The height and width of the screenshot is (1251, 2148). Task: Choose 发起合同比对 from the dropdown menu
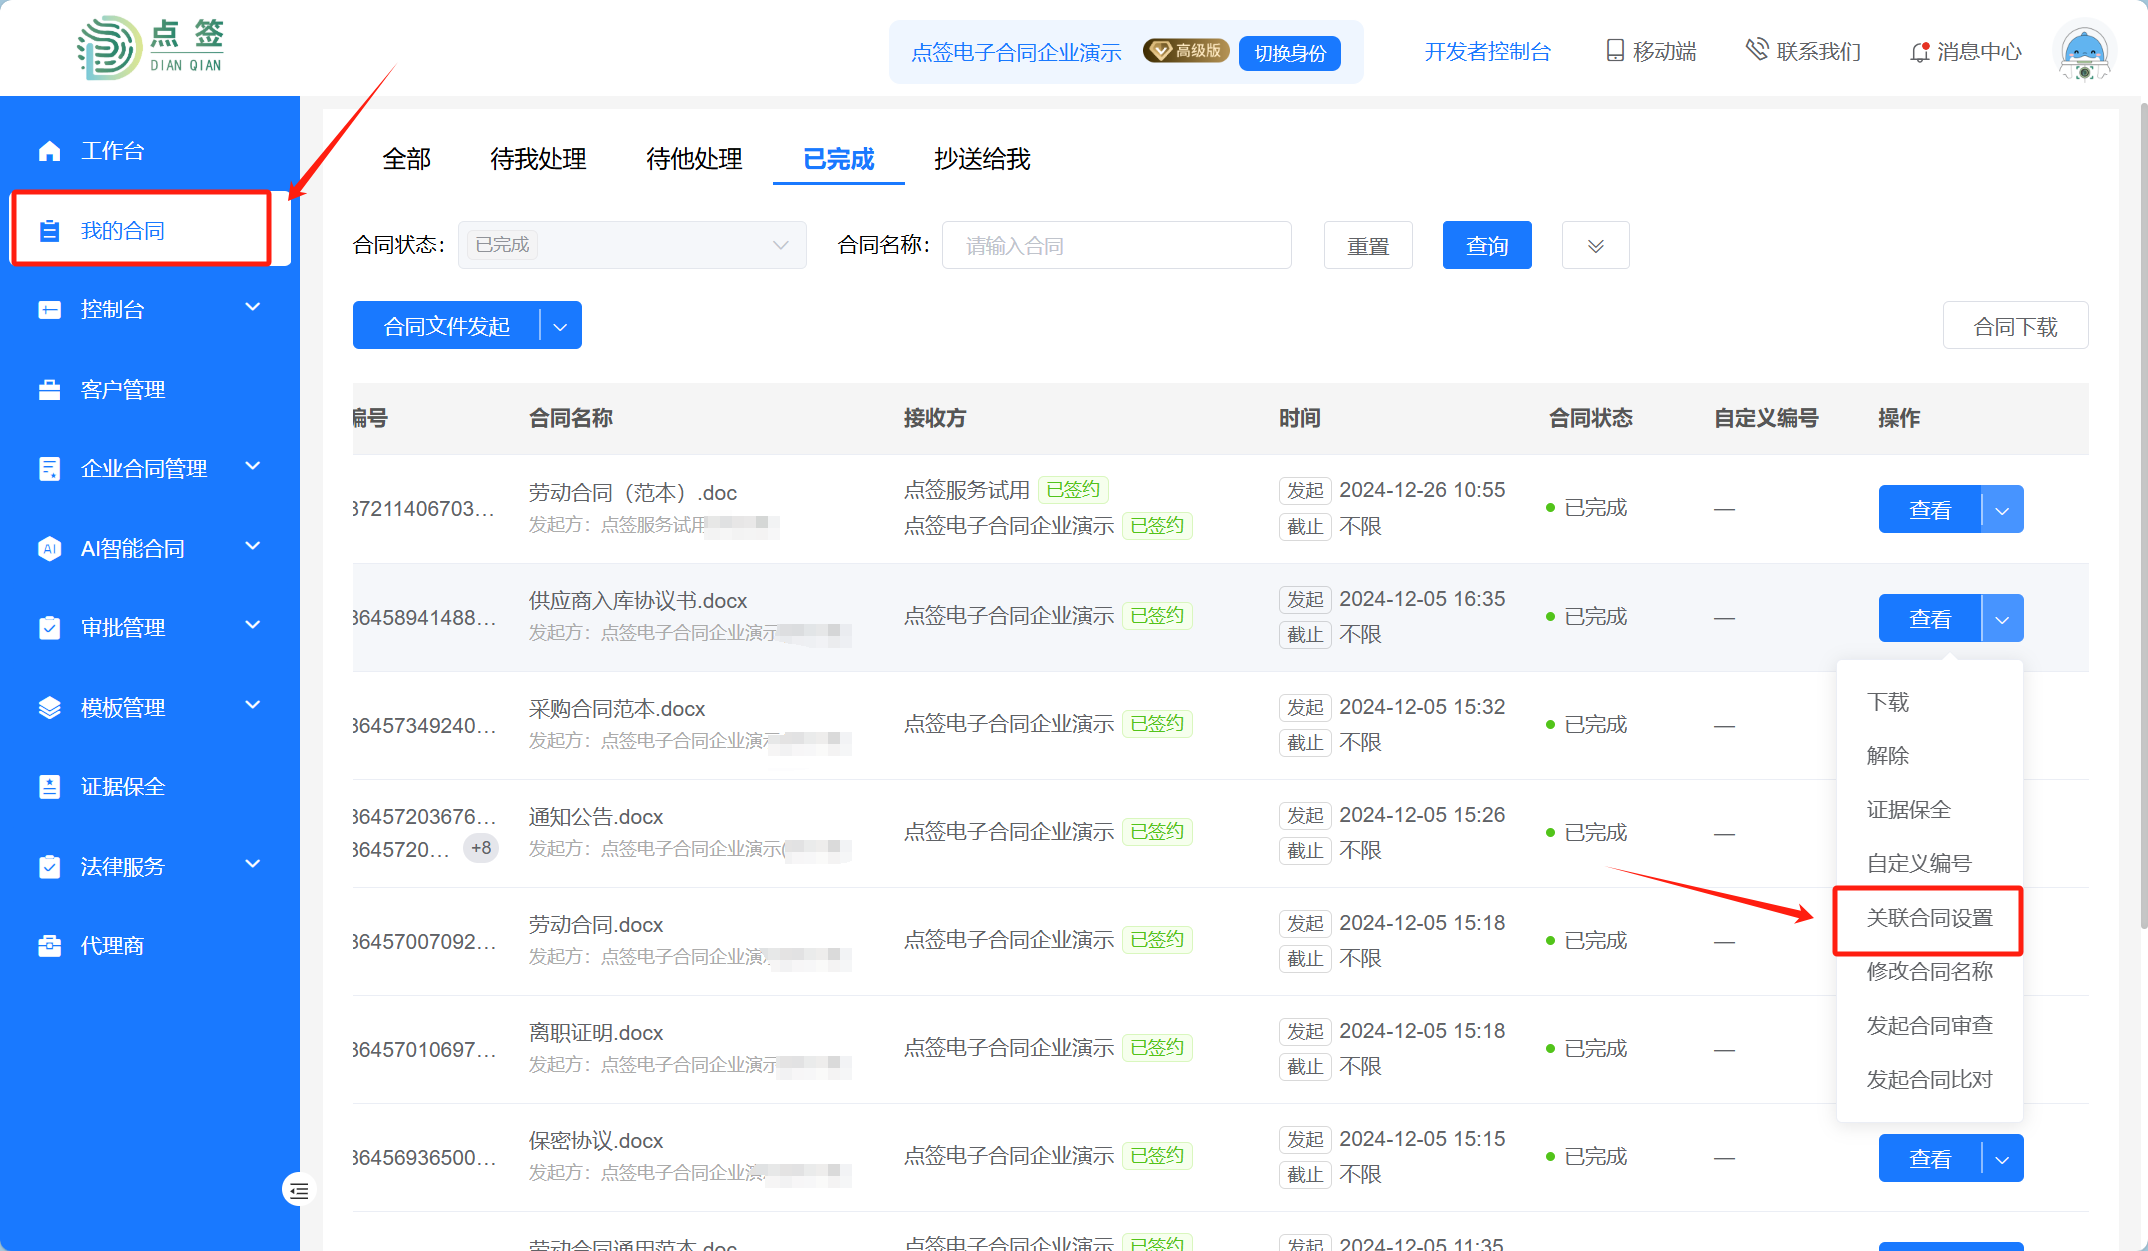pos(1930,1080)
